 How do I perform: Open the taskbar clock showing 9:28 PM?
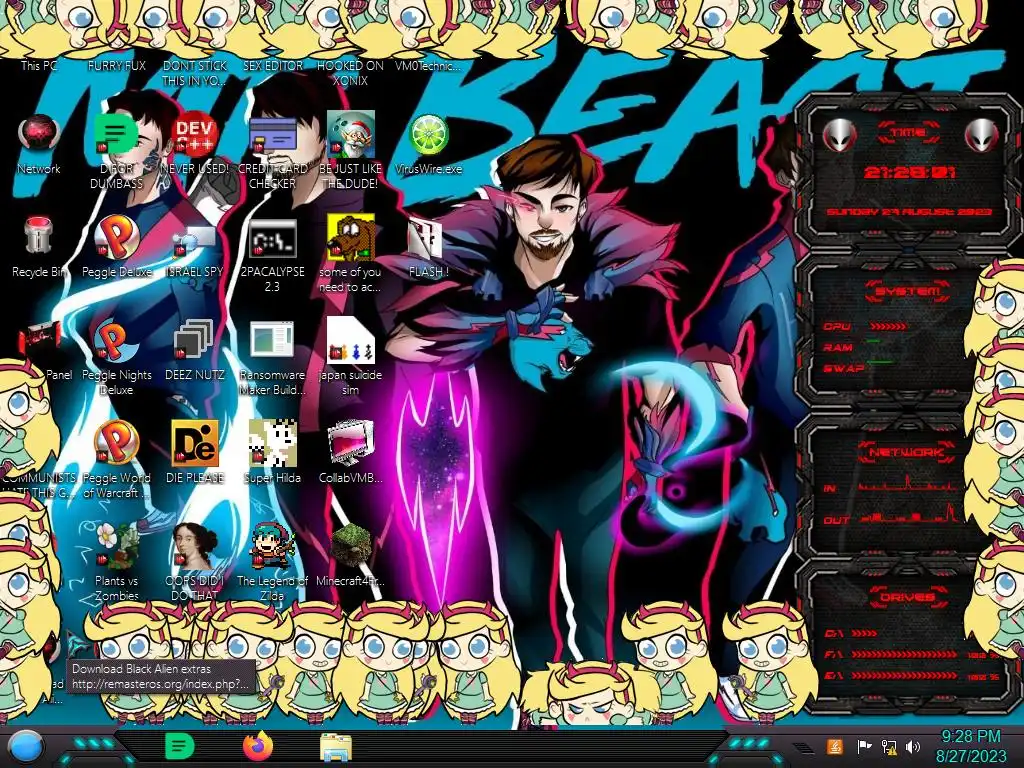(x=971, y=746)
